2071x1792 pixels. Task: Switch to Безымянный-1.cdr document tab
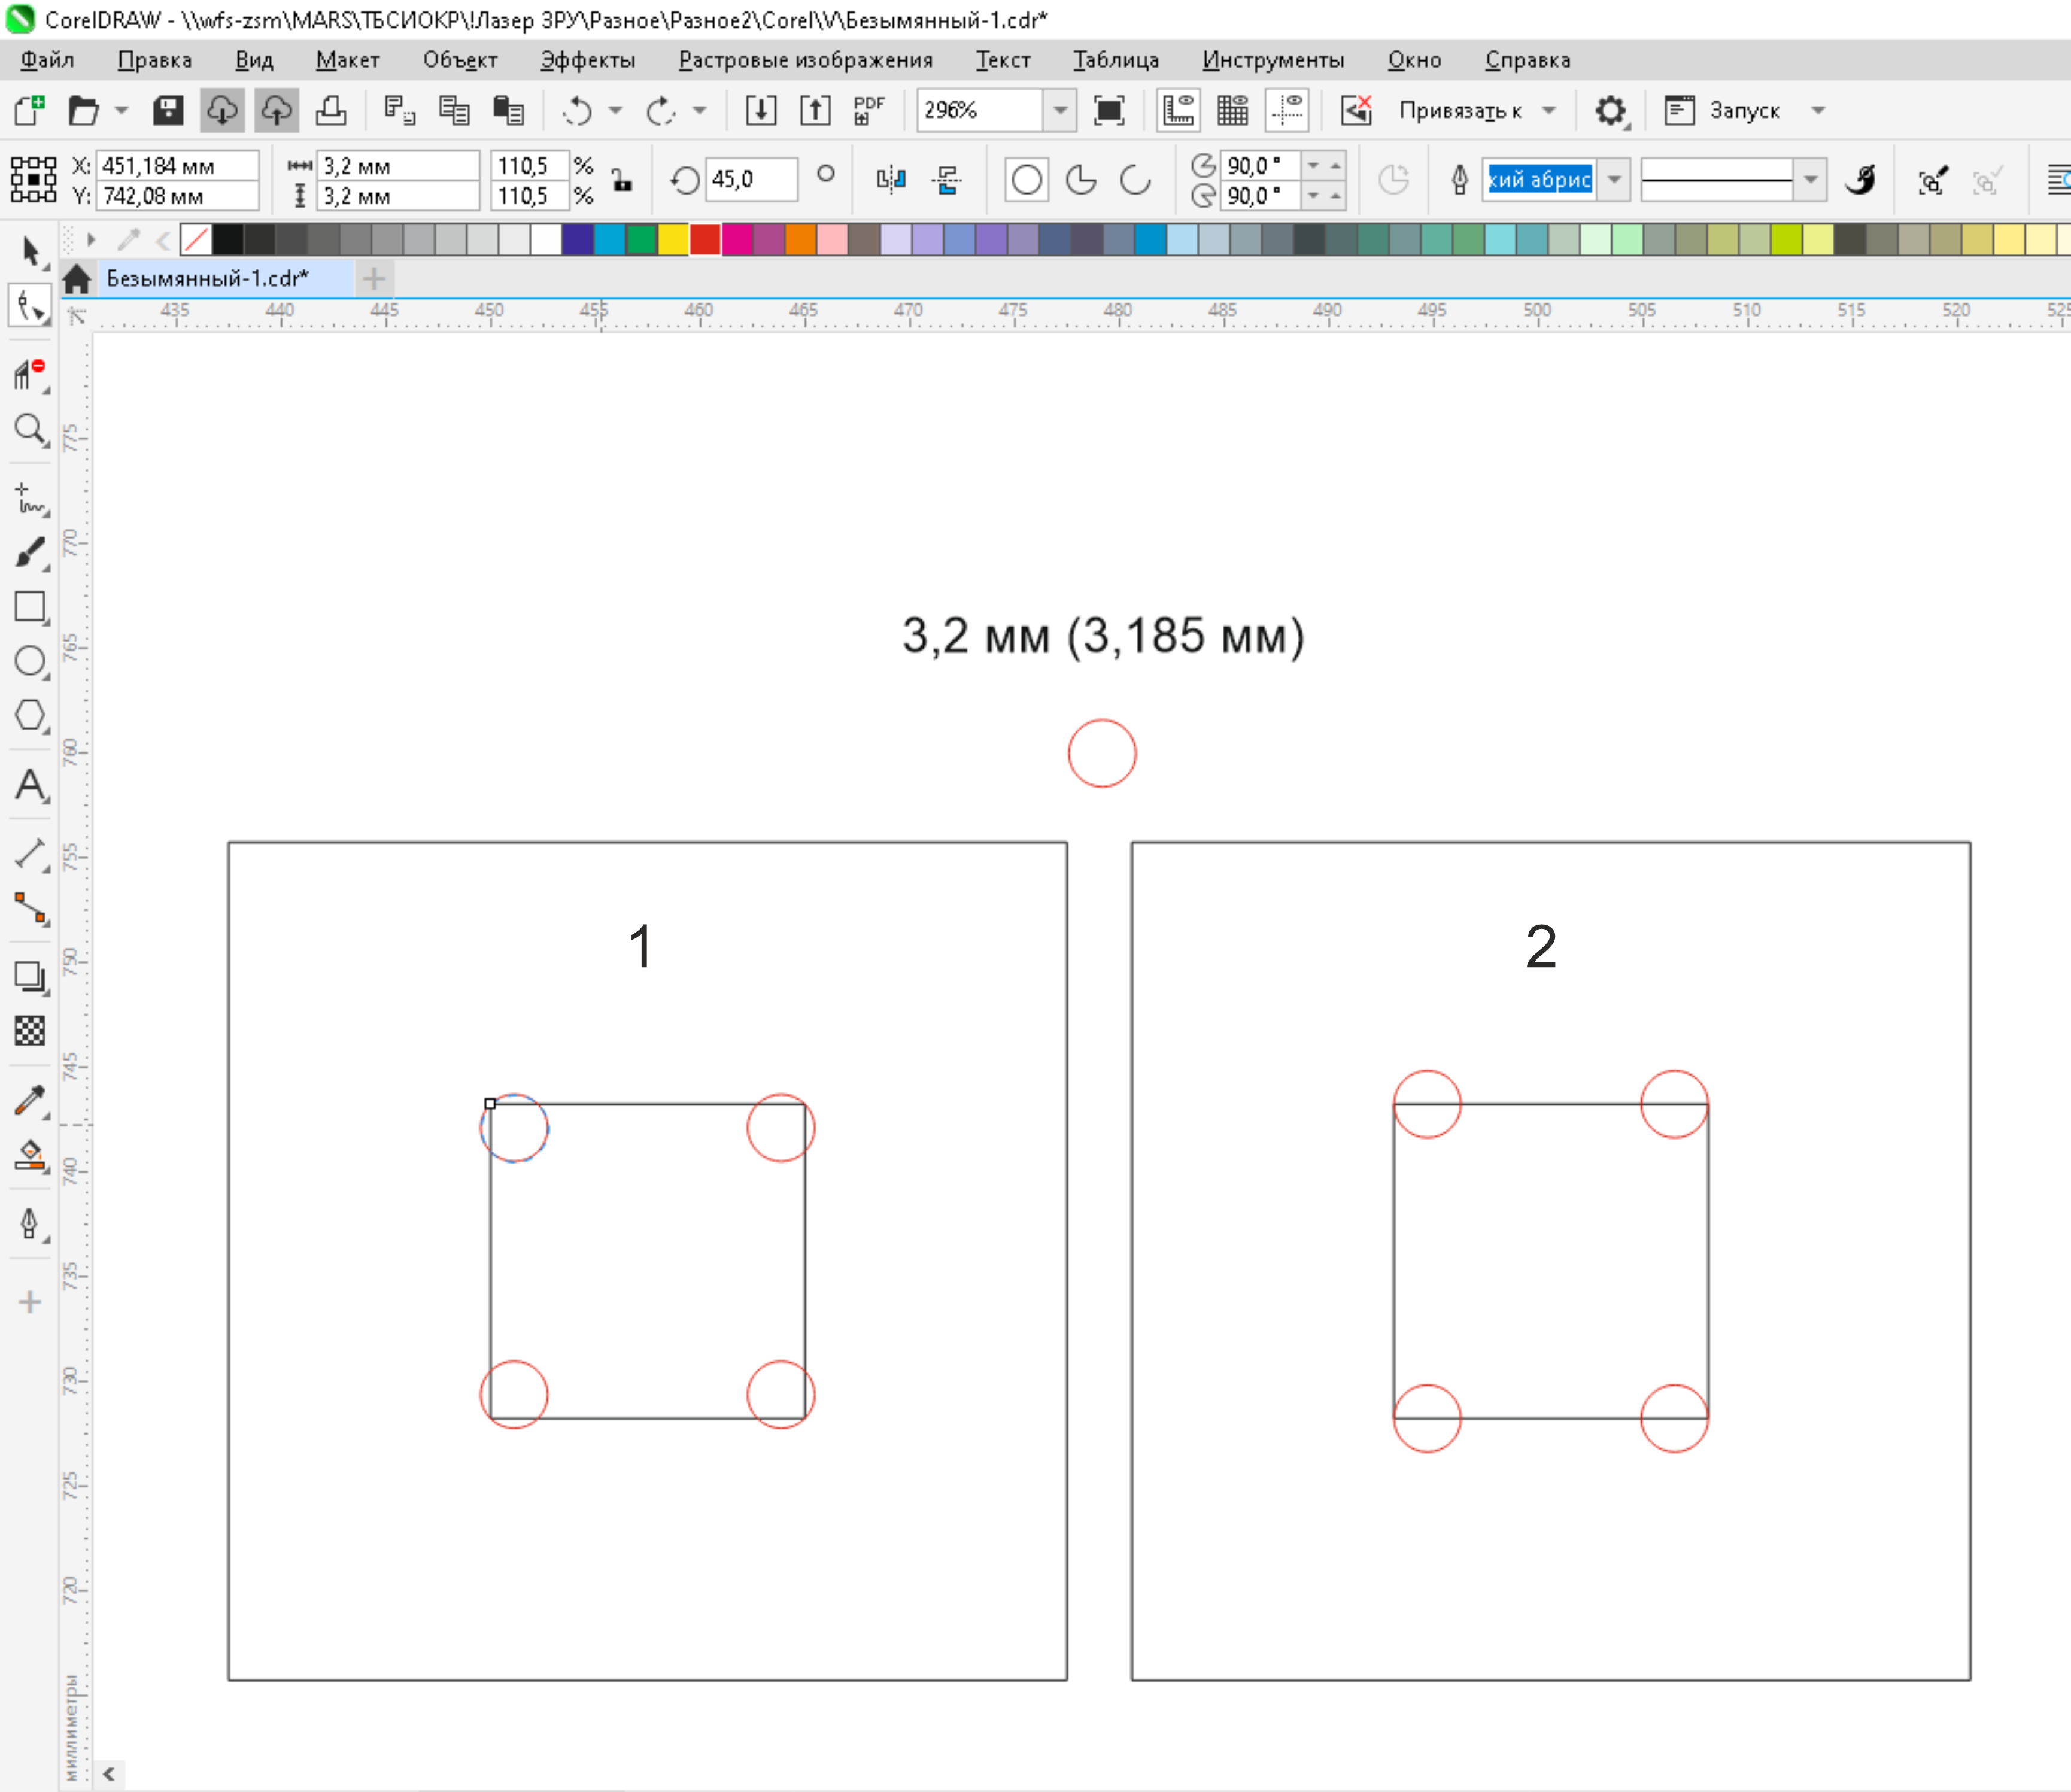(207, 278)
